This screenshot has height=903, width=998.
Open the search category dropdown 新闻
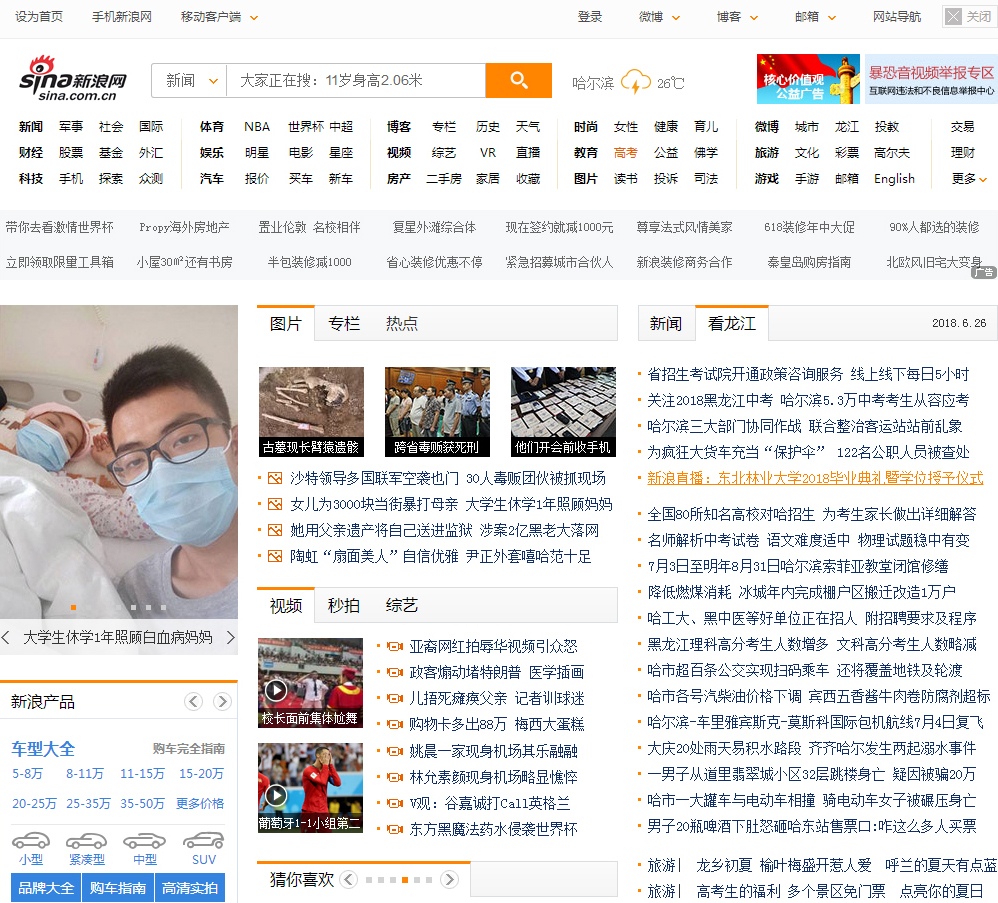[188, 81]
